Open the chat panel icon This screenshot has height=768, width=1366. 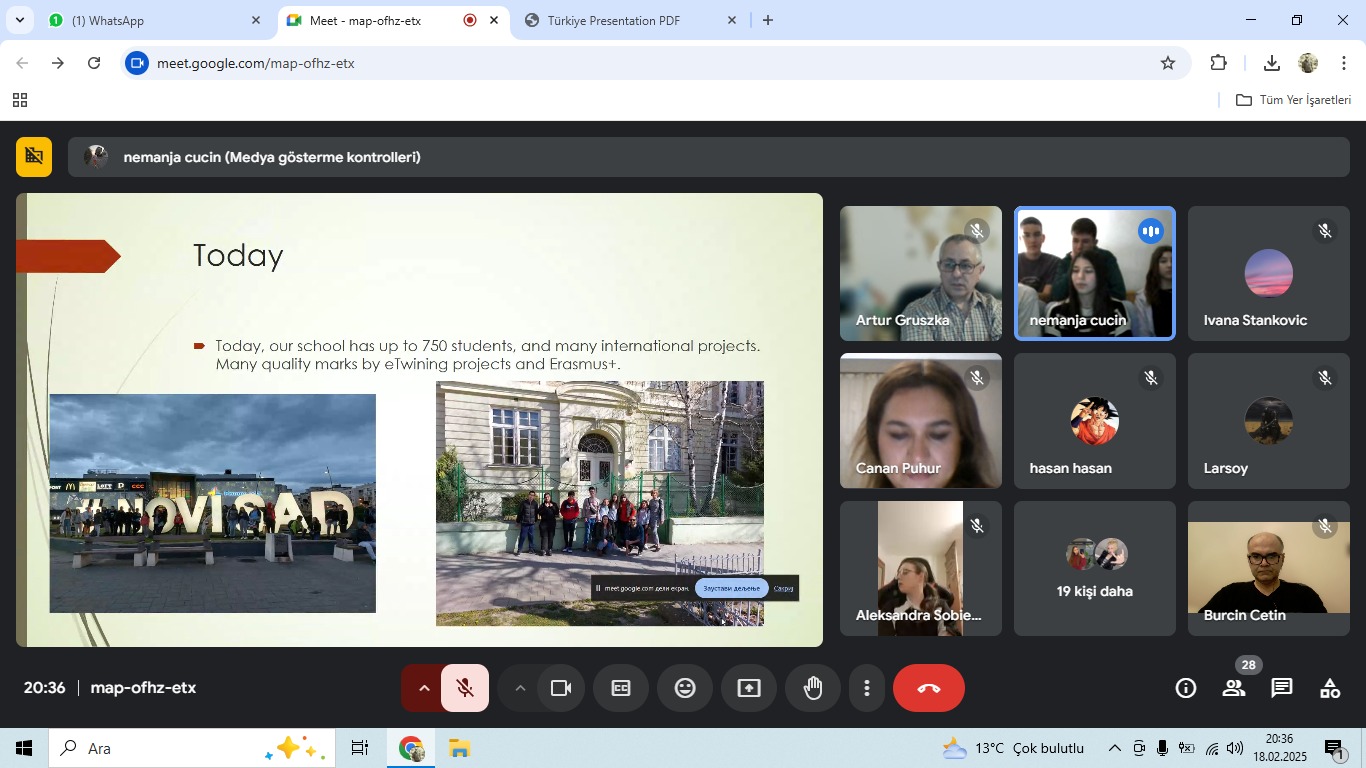click(1282, 688)
